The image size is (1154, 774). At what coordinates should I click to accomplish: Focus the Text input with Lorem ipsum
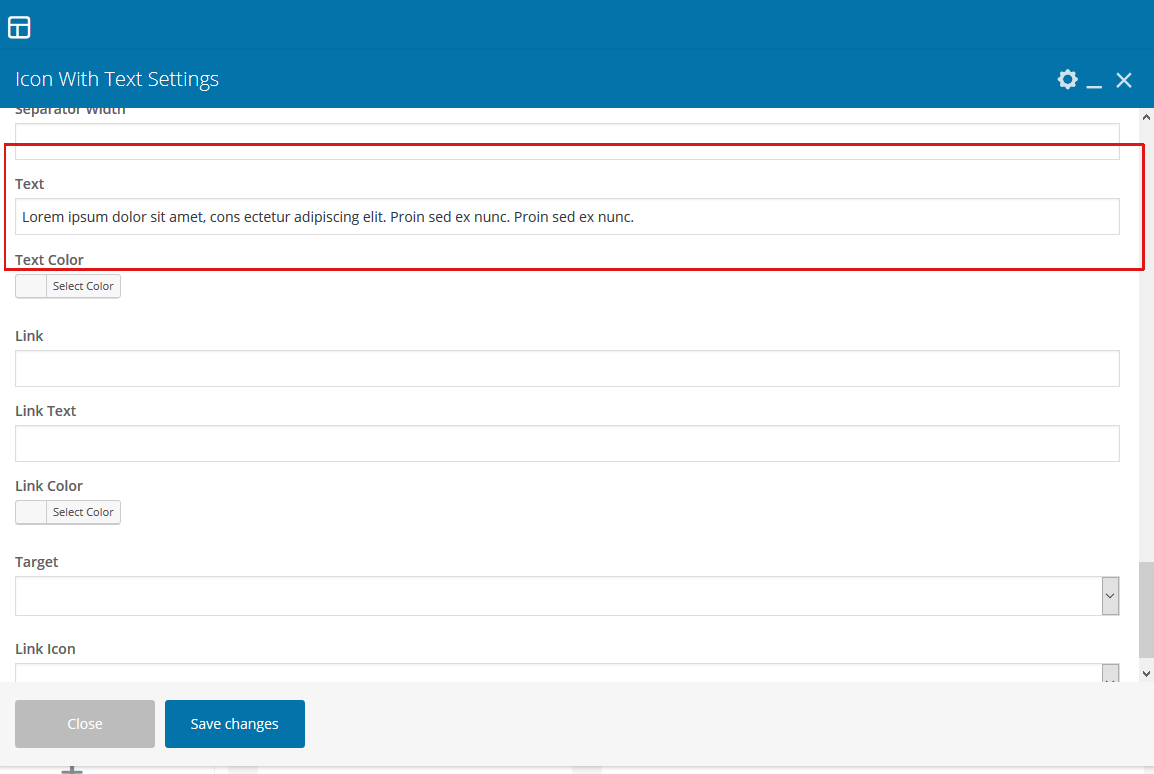[x=566, y=217]
